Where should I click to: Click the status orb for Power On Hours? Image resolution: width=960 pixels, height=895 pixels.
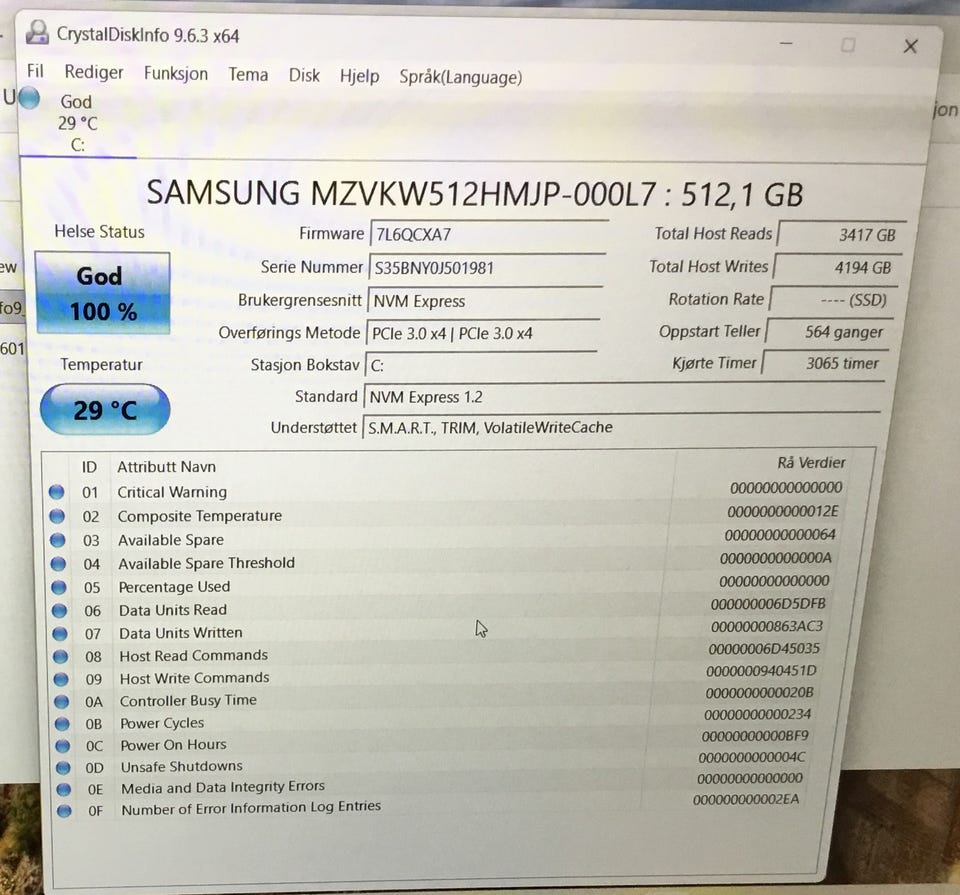click(x=63, y=746)
